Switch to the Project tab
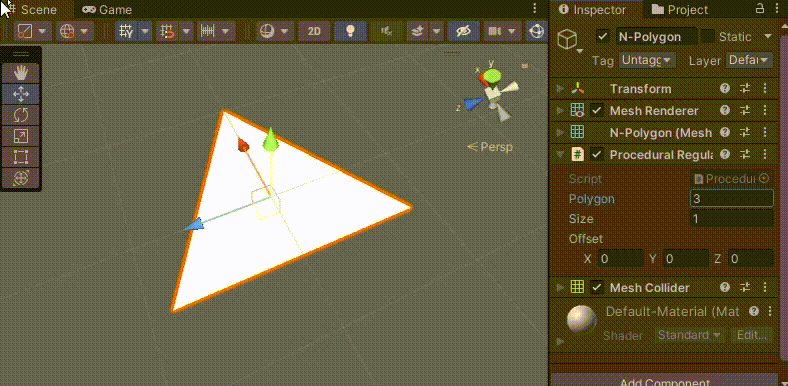 pyautogui.click(x=680, y=10)
